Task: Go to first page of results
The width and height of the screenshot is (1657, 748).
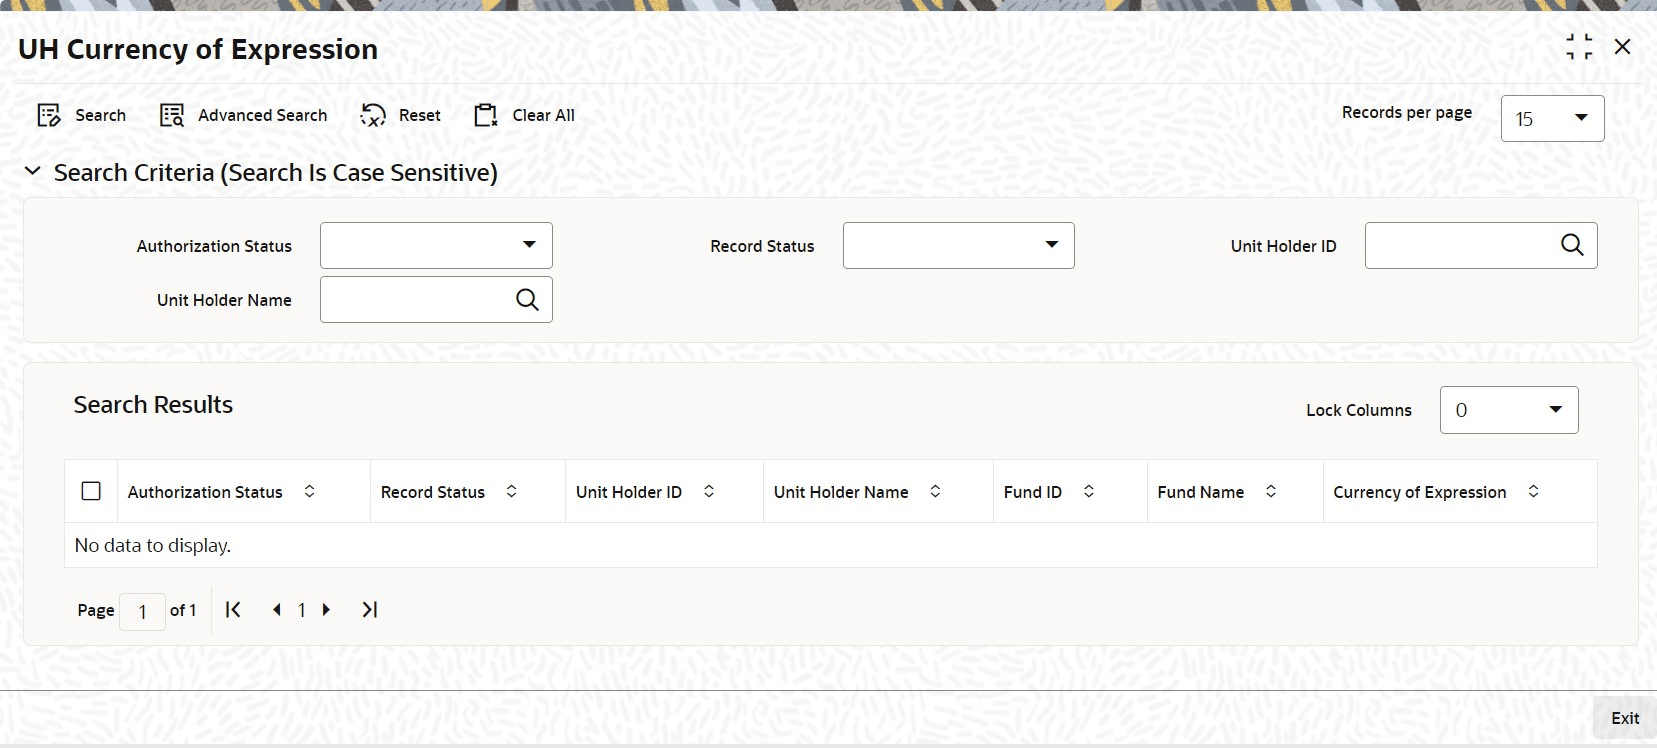Action: [233, 609]
